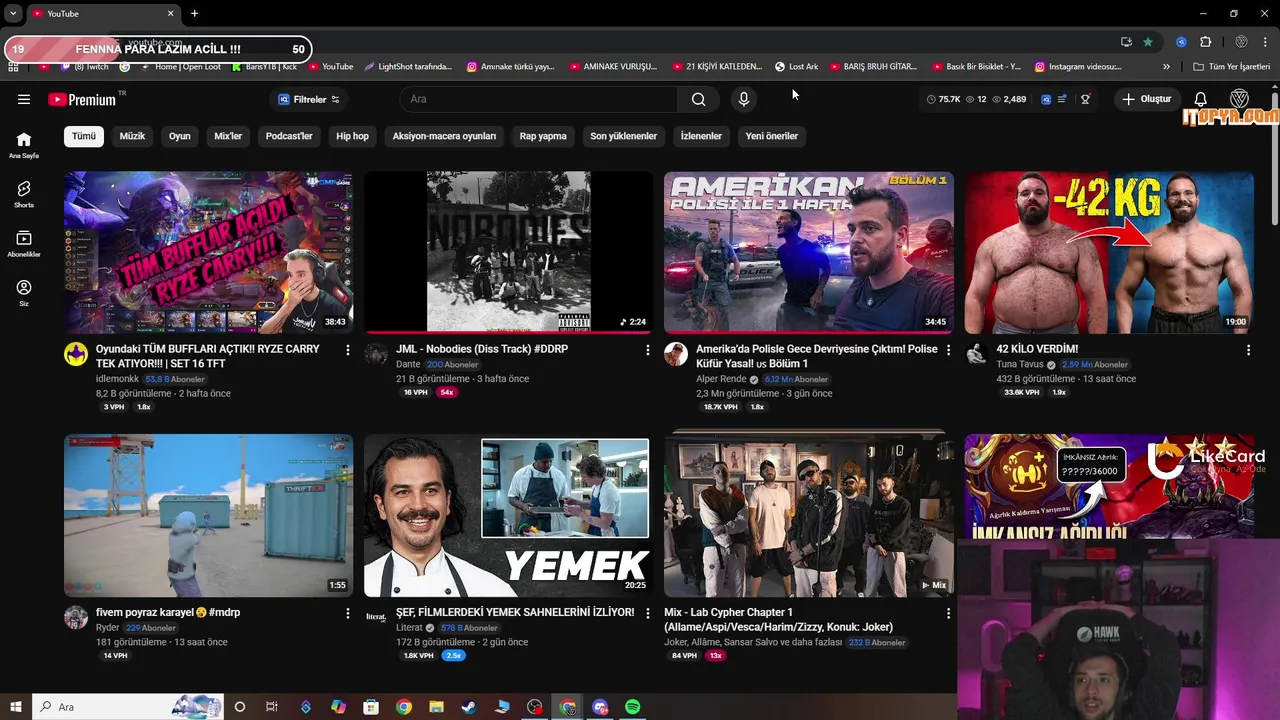Image resolution: width=1280 pixels, height=720 pixels.
Task: Select the Tümü filter chip
Action: coord(84,136)
